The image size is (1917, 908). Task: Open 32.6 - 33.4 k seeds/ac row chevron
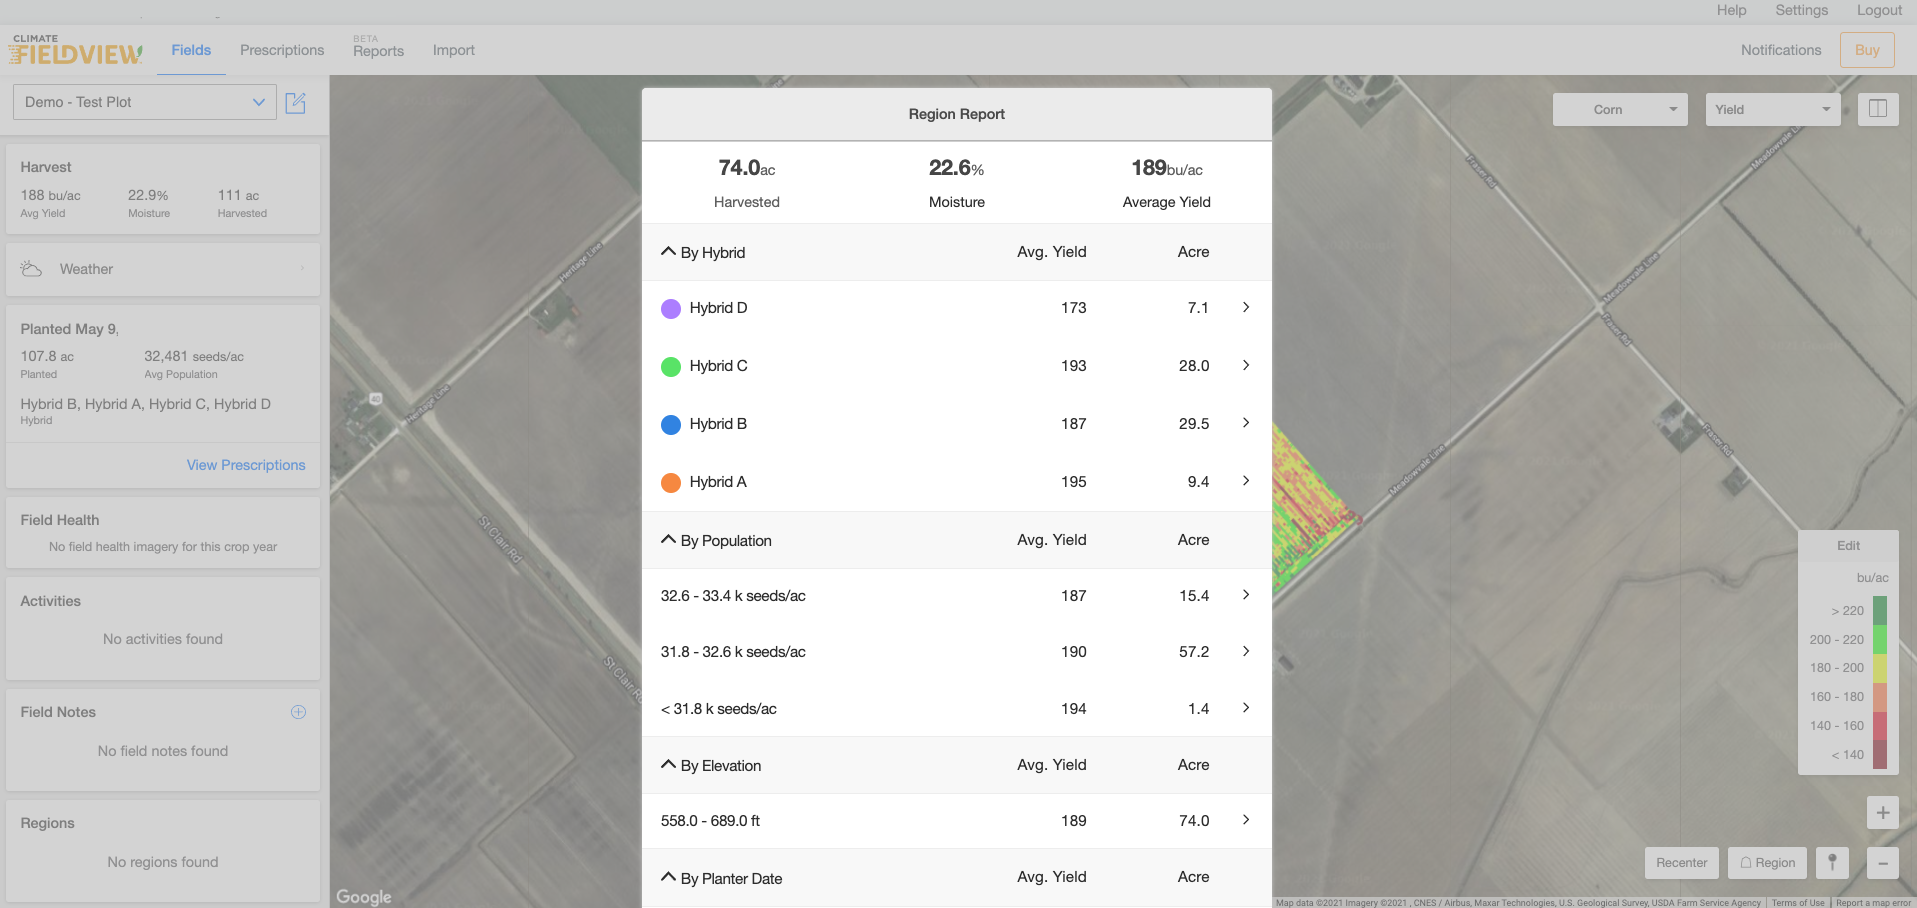click(x=1246, y=595)
